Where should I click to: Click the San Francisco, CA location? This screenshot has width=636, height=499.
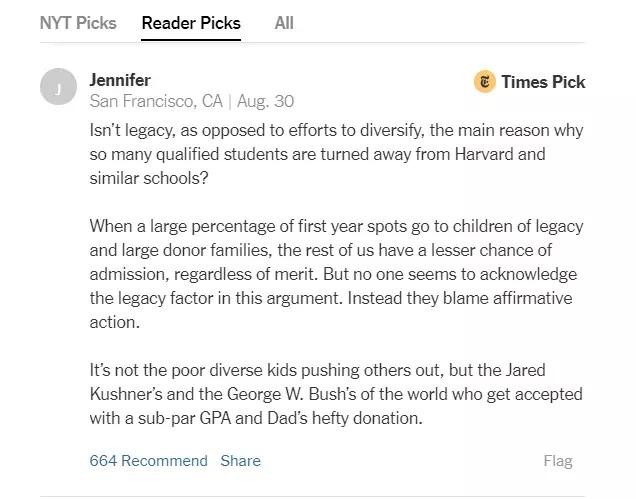(156, 101)
